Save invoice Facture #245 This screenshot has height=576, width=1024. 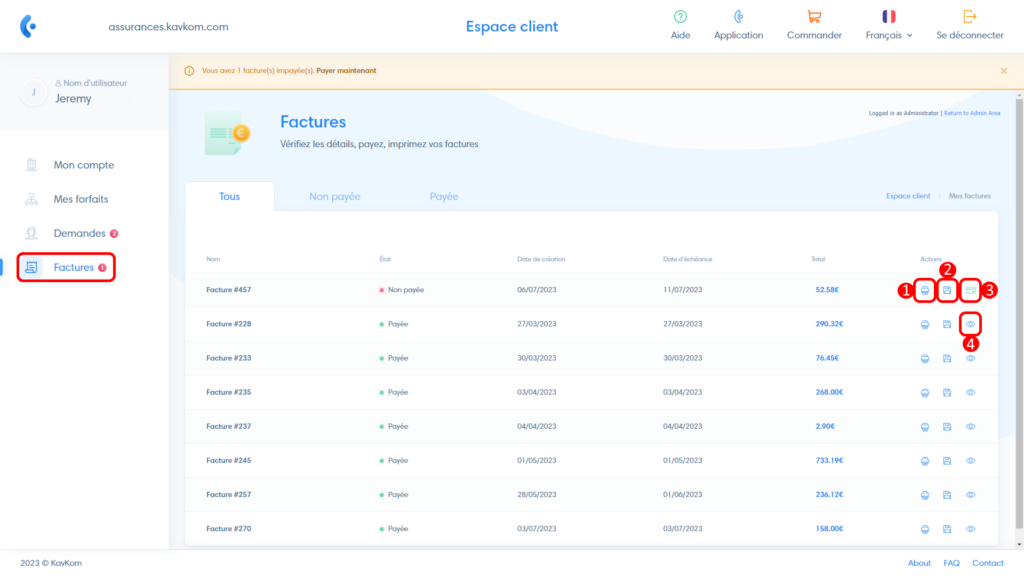point(947,460)
